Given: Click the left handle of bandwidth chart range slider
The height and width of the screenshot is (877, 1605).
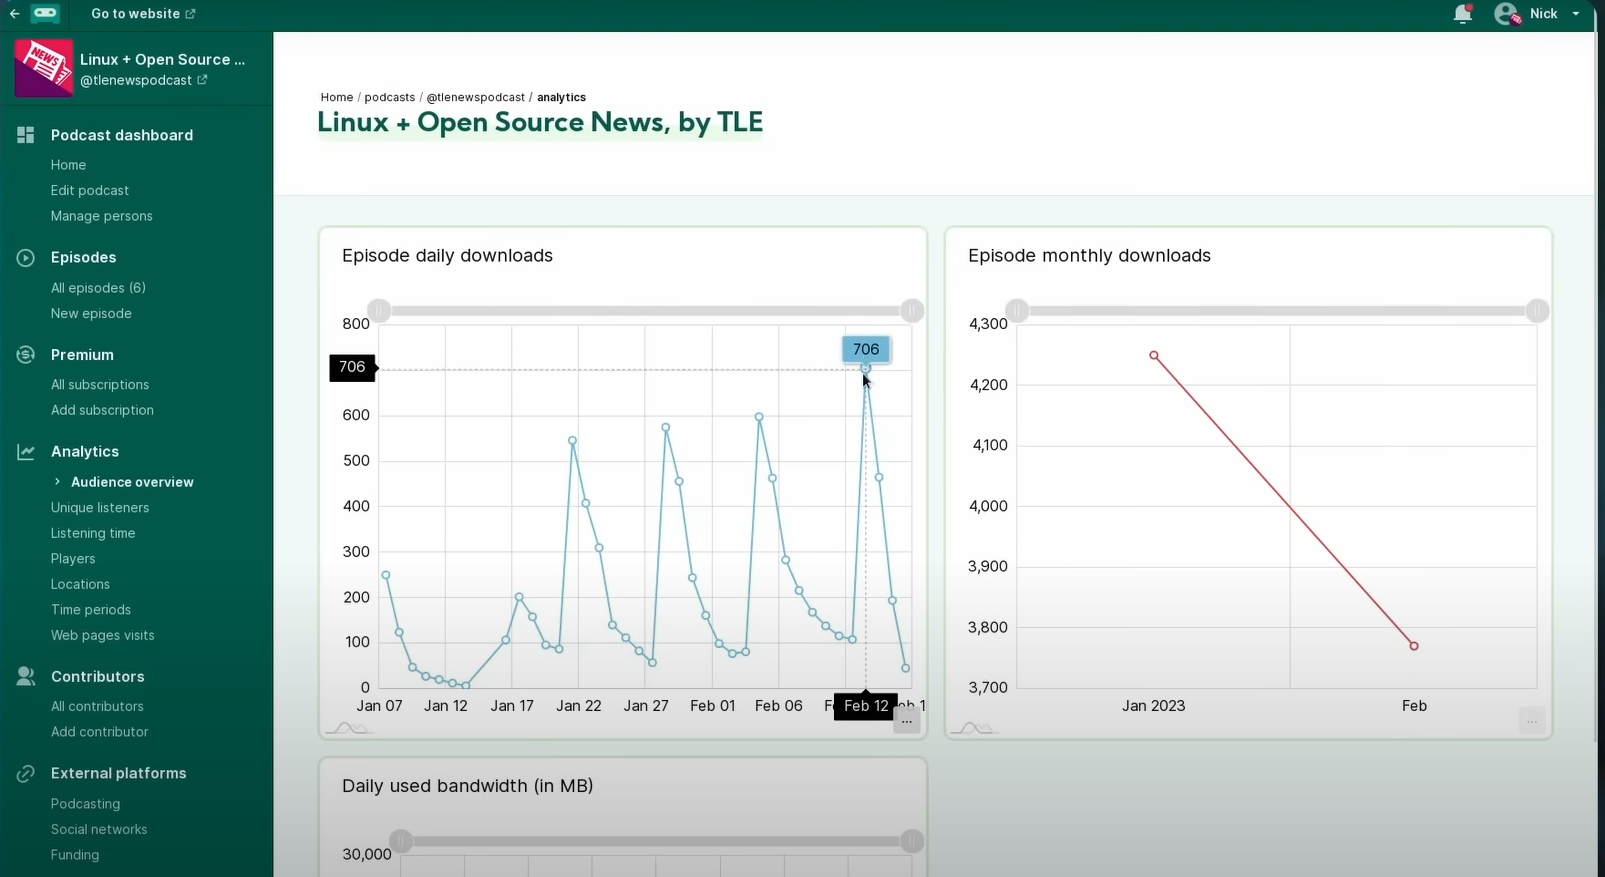Looking at the screenshot, I should click(401, 842).
